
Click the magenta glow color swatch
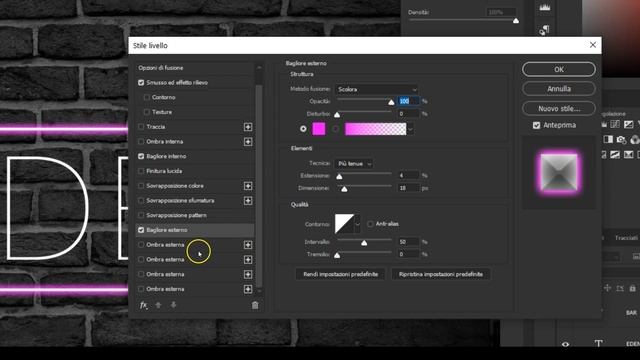tap(319, 129)
